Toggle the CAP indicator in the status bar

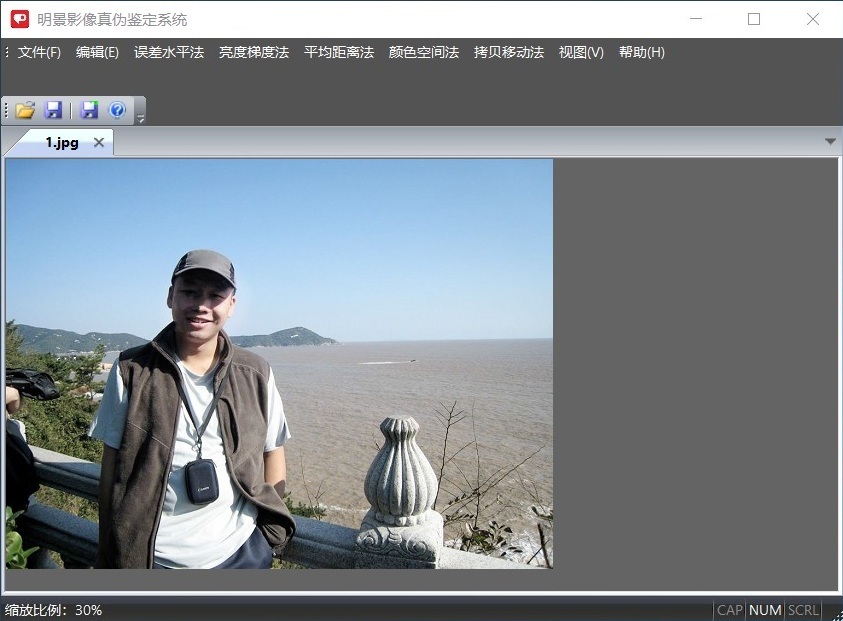click(x=729, y=610)
